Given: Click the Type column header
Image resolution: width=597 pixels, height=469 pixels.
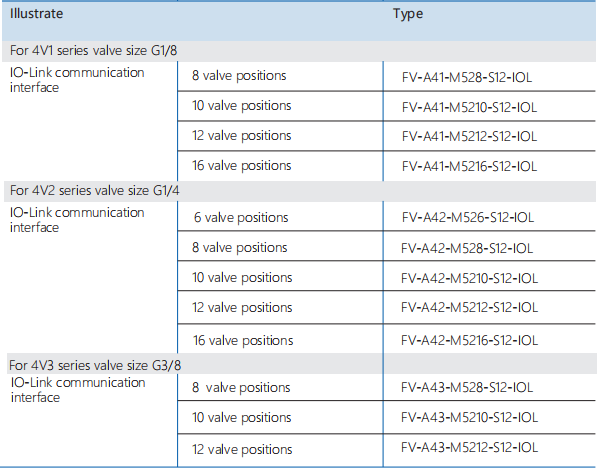Looking at the screenshot, I should click(x=408, y=14).
